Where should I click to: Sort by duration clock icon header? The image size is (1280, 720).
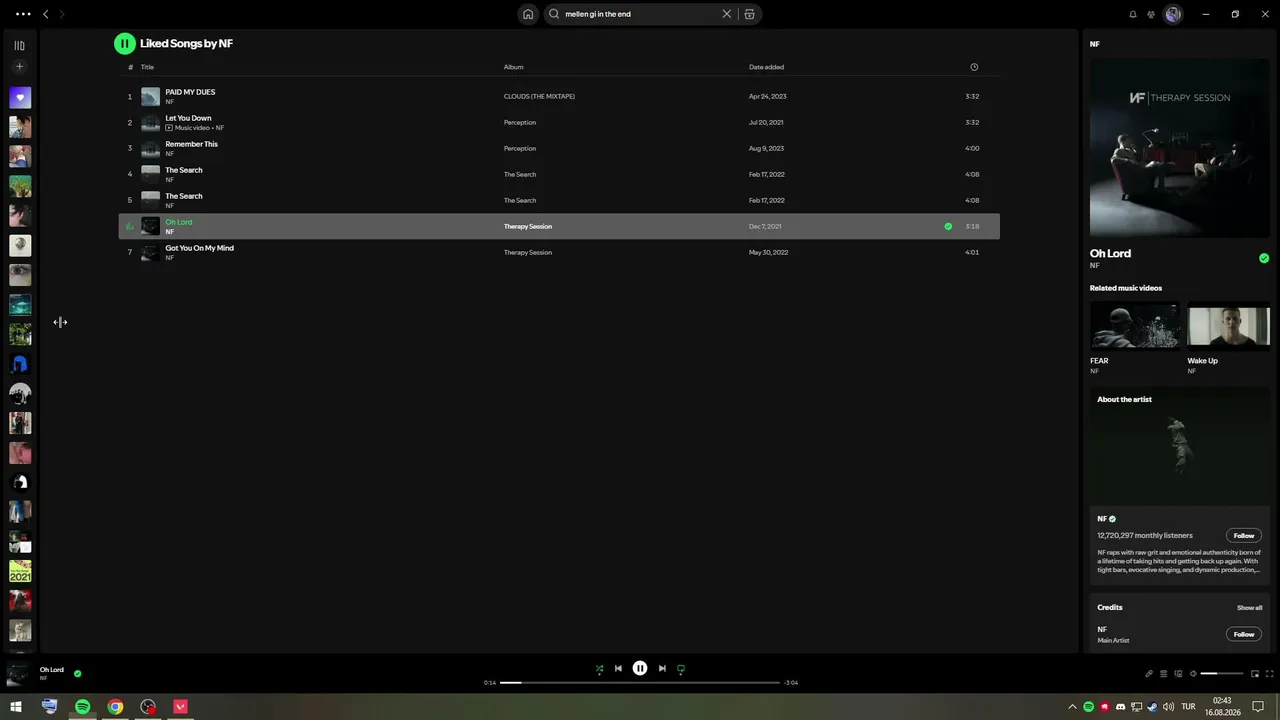pyautogui.click(x=974, y=67)
